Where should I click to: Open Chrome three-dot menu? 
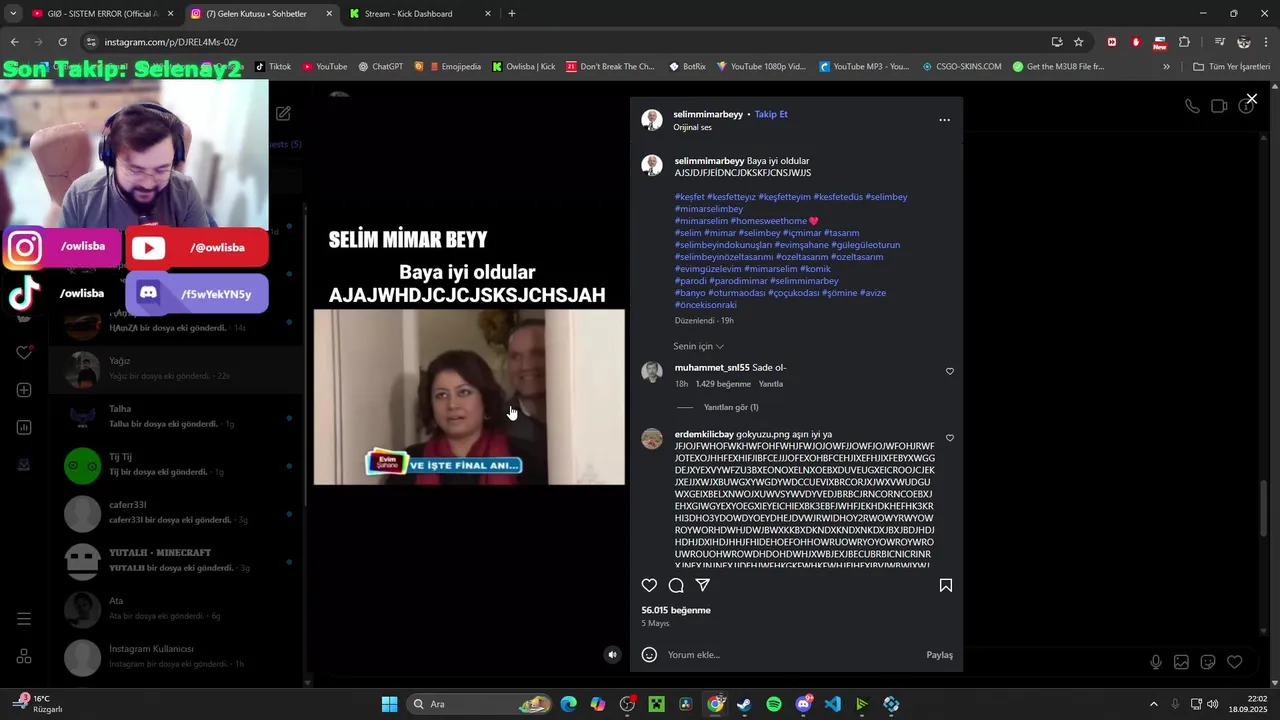tap(1267, 42)
